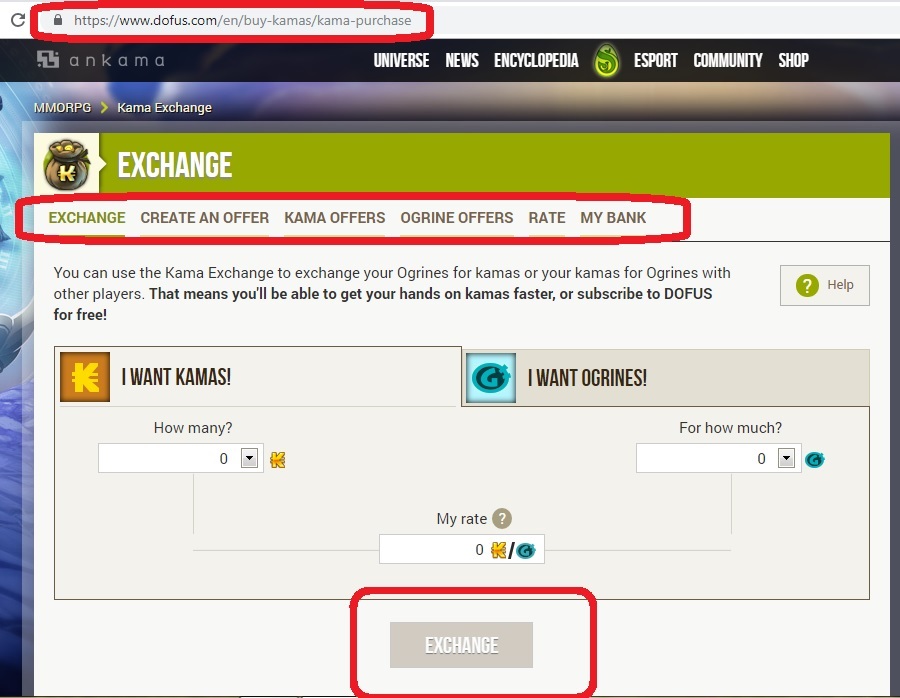Open the News menu
Viewport: 900px width, 698px height.
(462, 60)
